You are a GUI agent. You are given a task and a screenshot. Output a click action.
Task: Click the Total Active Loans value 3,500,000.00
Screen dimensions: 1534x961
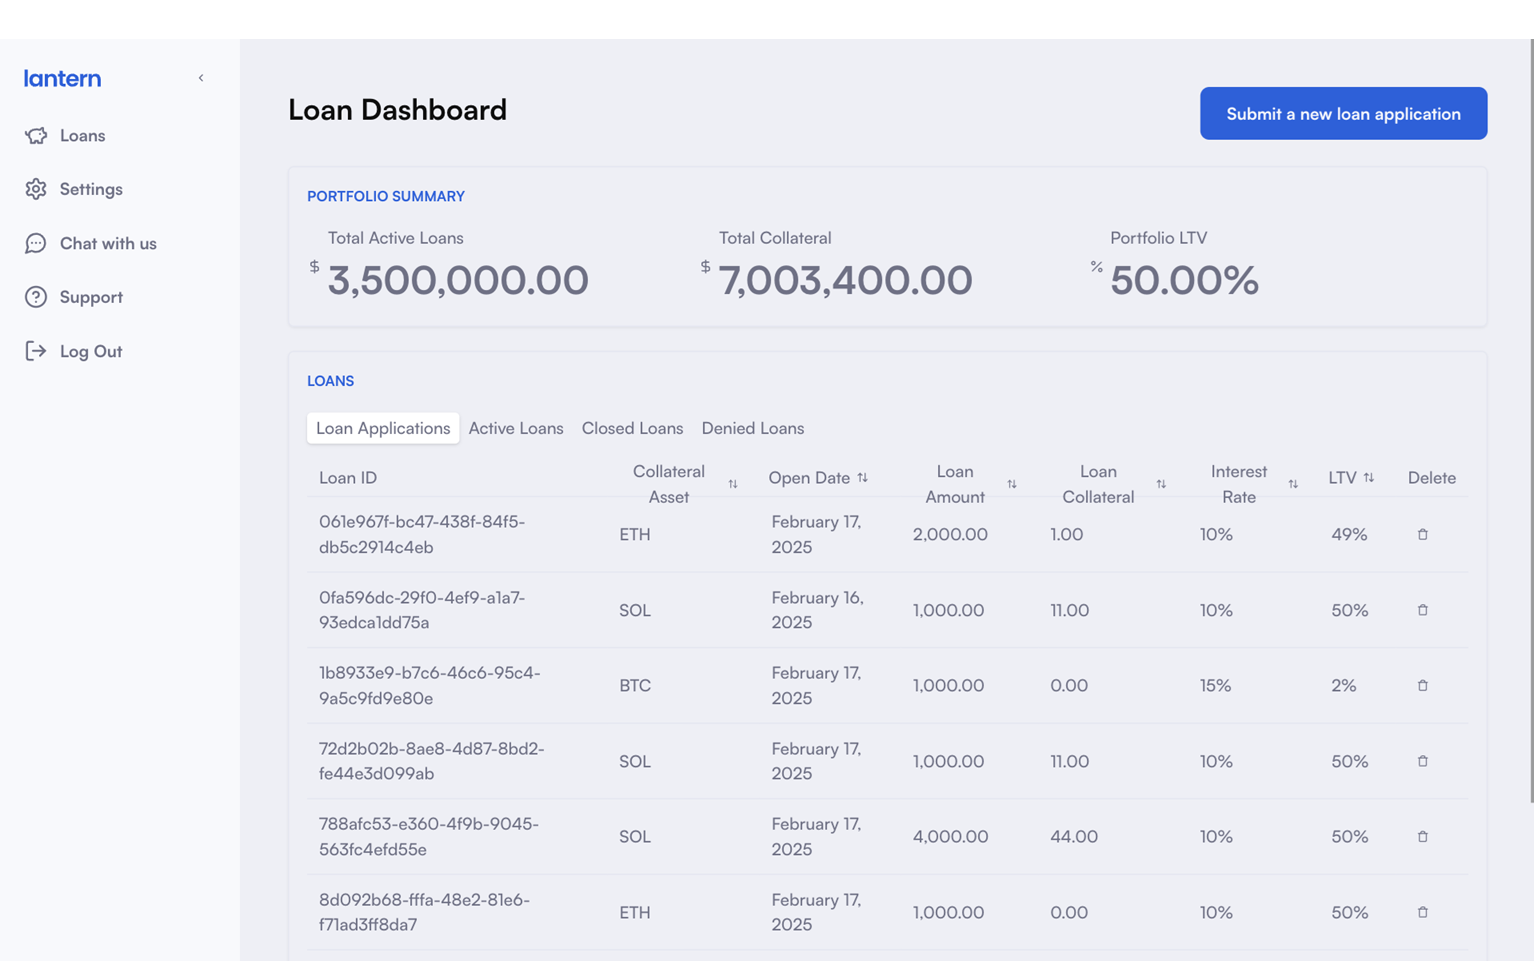458,280
